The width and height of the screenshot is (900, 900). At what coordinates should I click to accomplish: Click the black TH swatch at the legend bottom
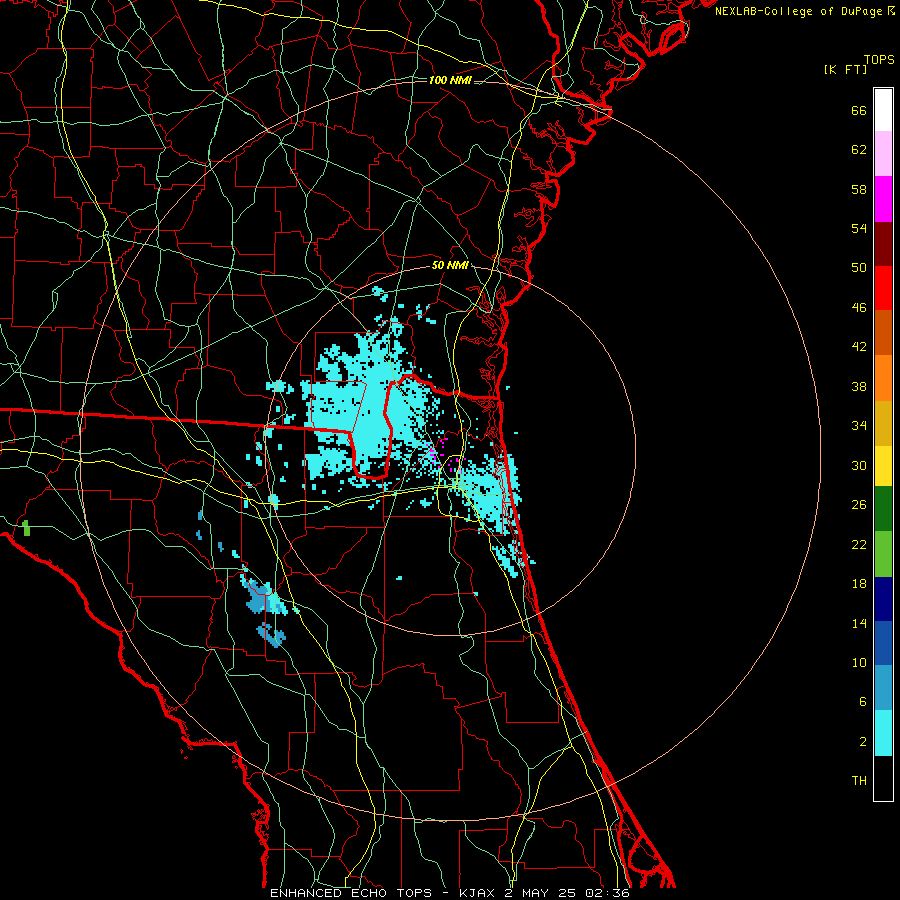click(883, 778)
